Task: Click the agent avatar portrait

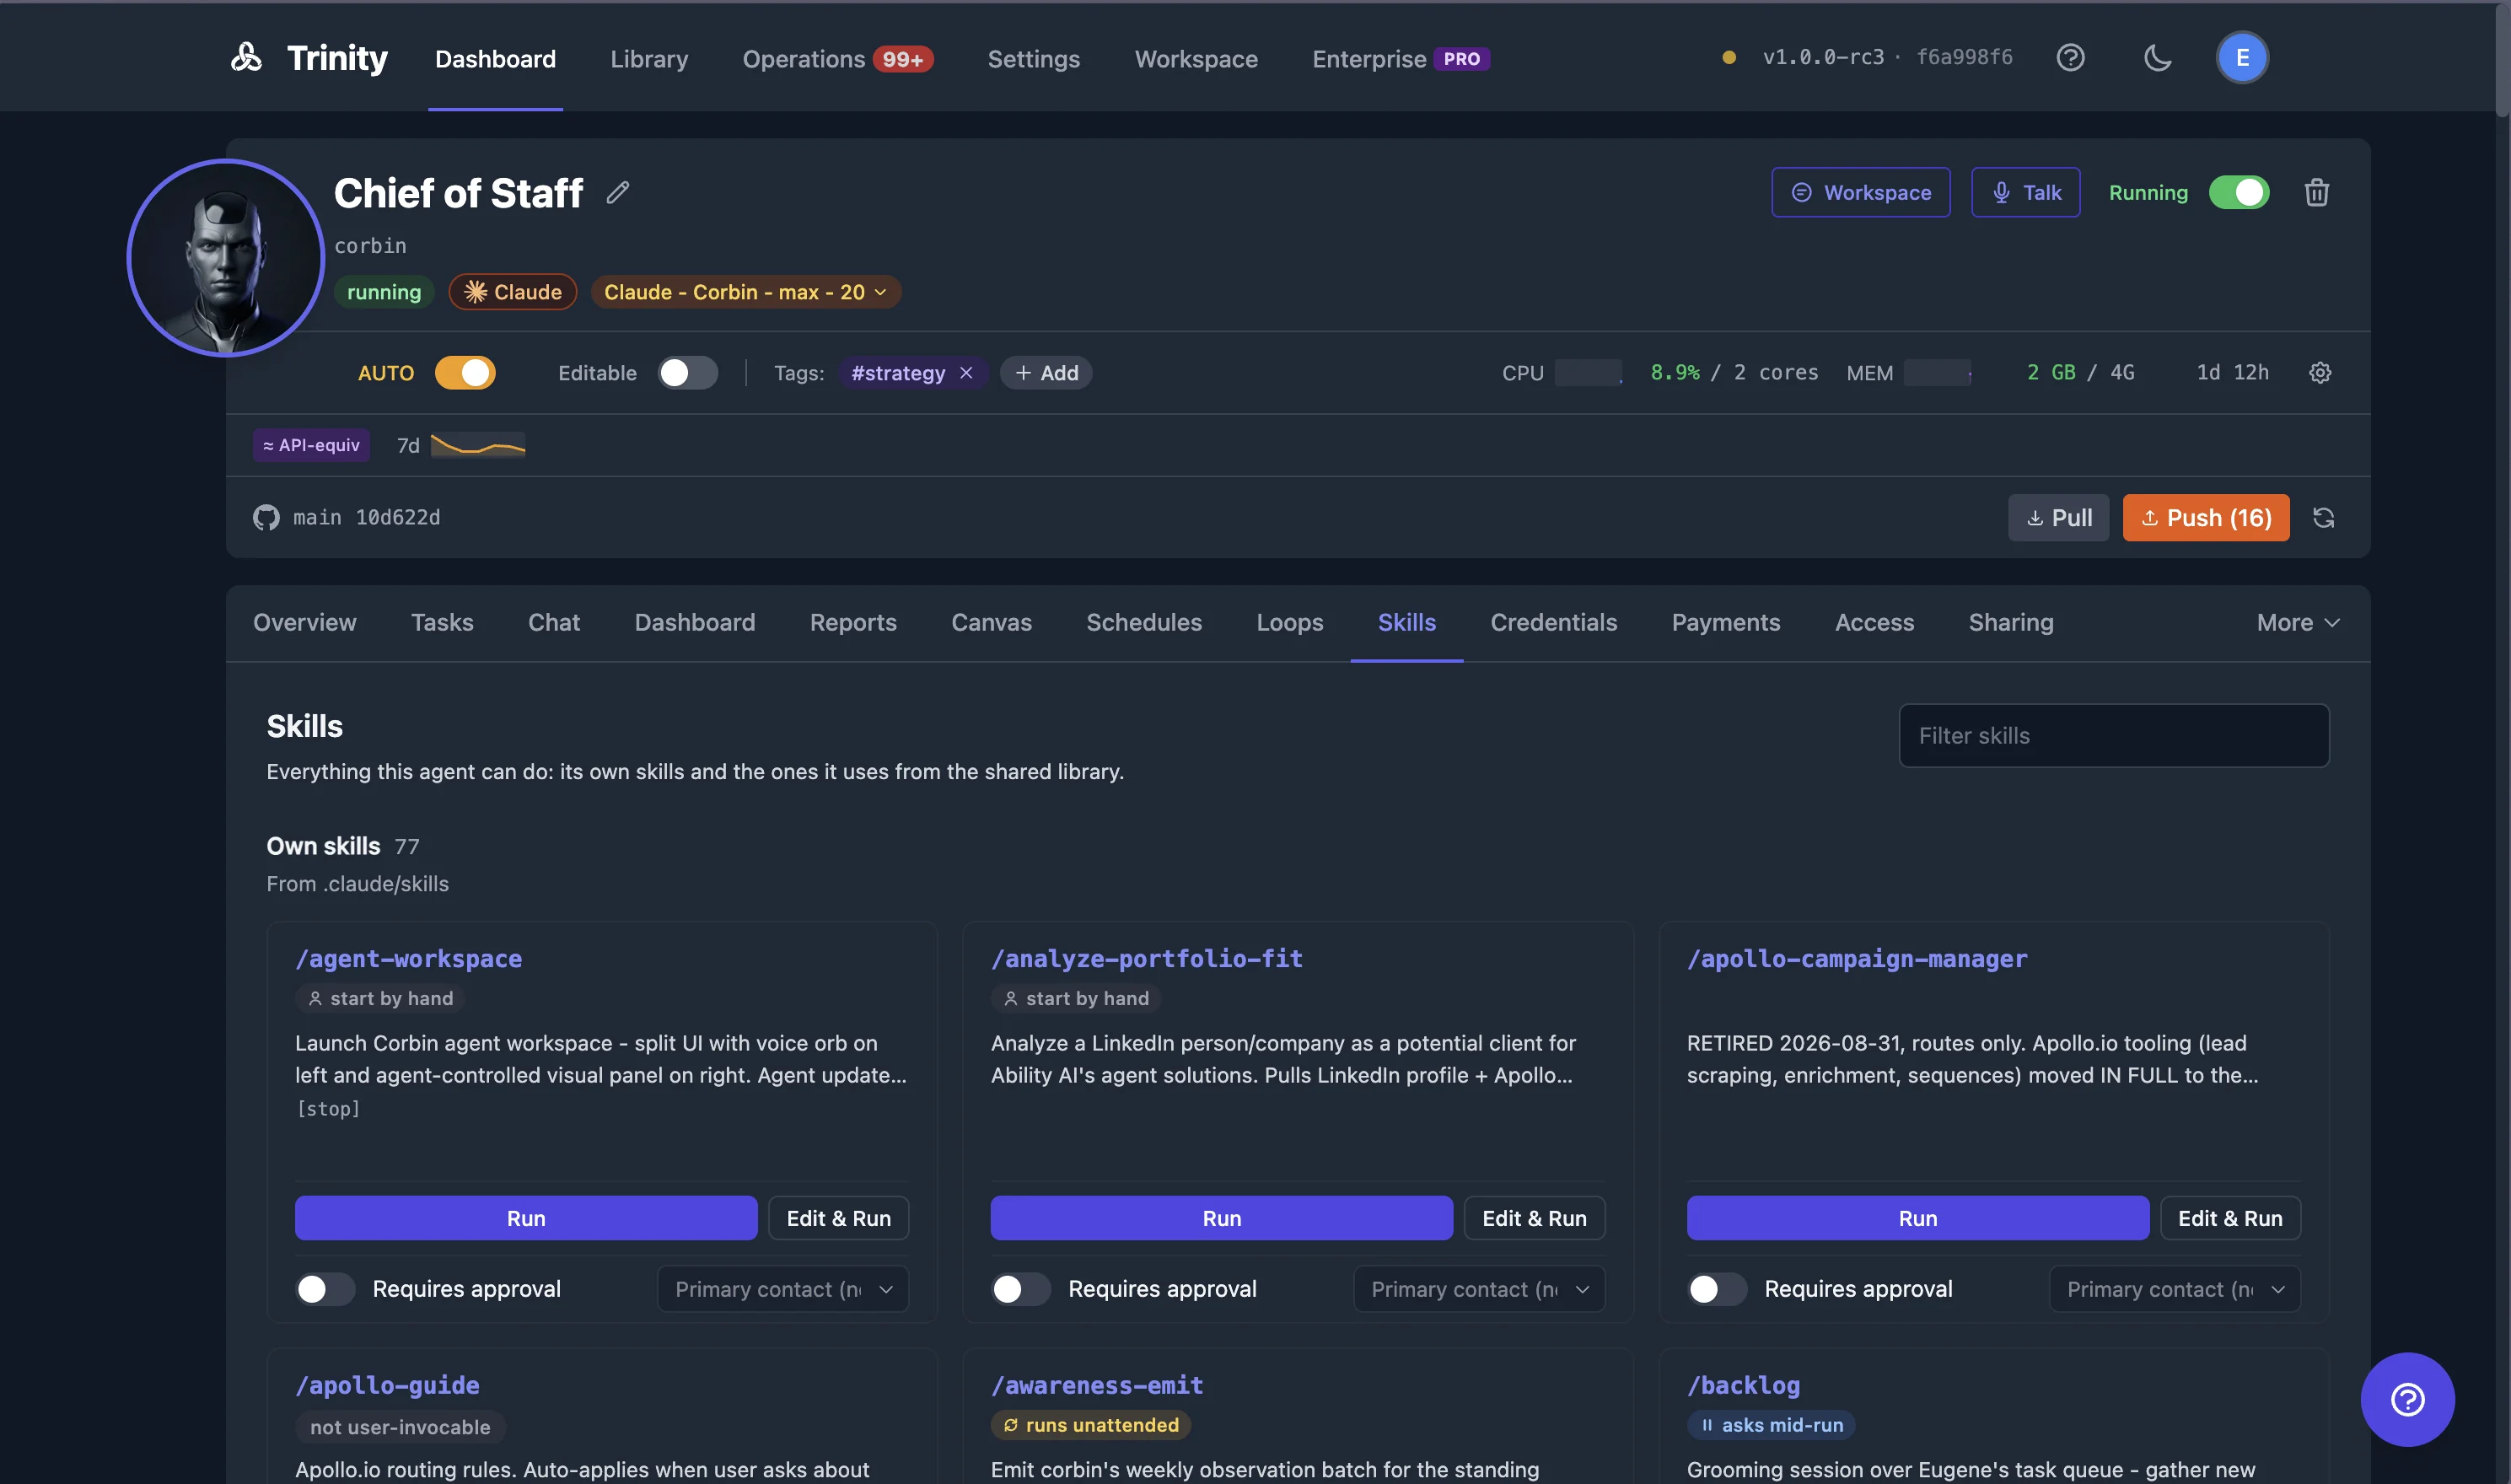Action: point(226,257)
